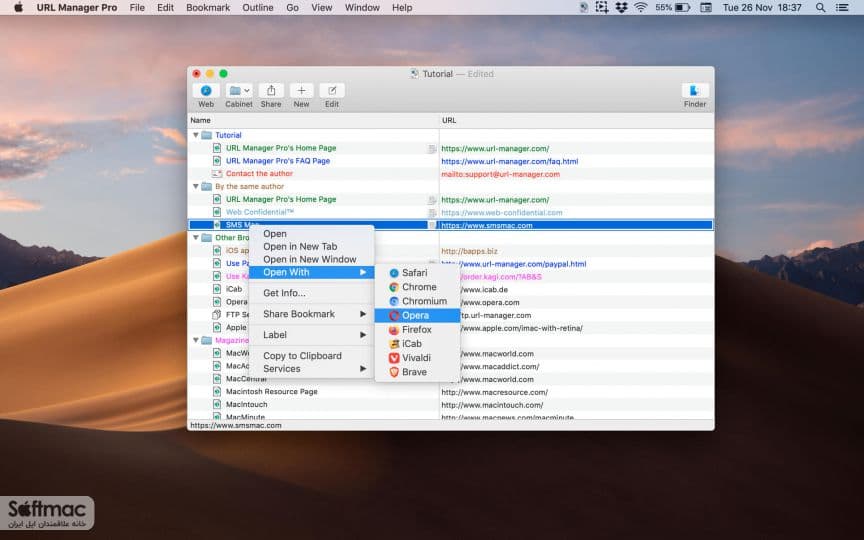The height and width of the screenshot is (540, 864).
Task: Choose Safari in the Open With submenu
Action: pos(417,273)
